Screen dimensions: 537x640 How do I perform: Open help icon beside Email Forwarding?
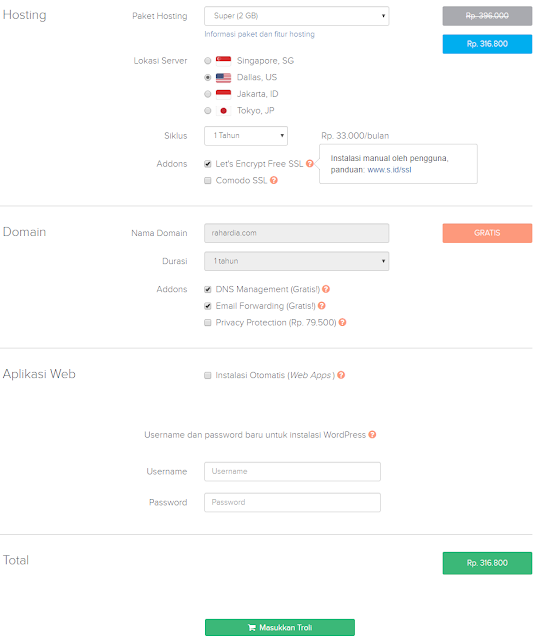coord(322,306)
